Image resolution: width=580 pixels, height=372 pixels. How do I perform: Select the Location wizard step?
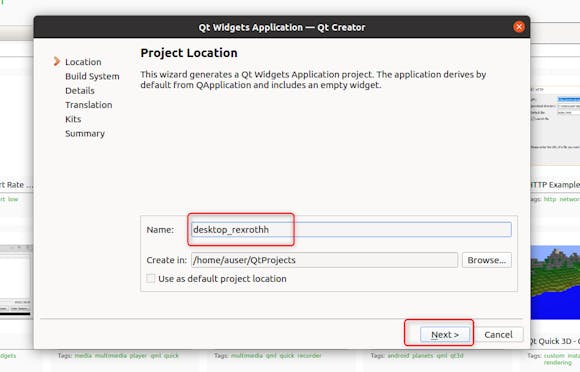[83, 62]
